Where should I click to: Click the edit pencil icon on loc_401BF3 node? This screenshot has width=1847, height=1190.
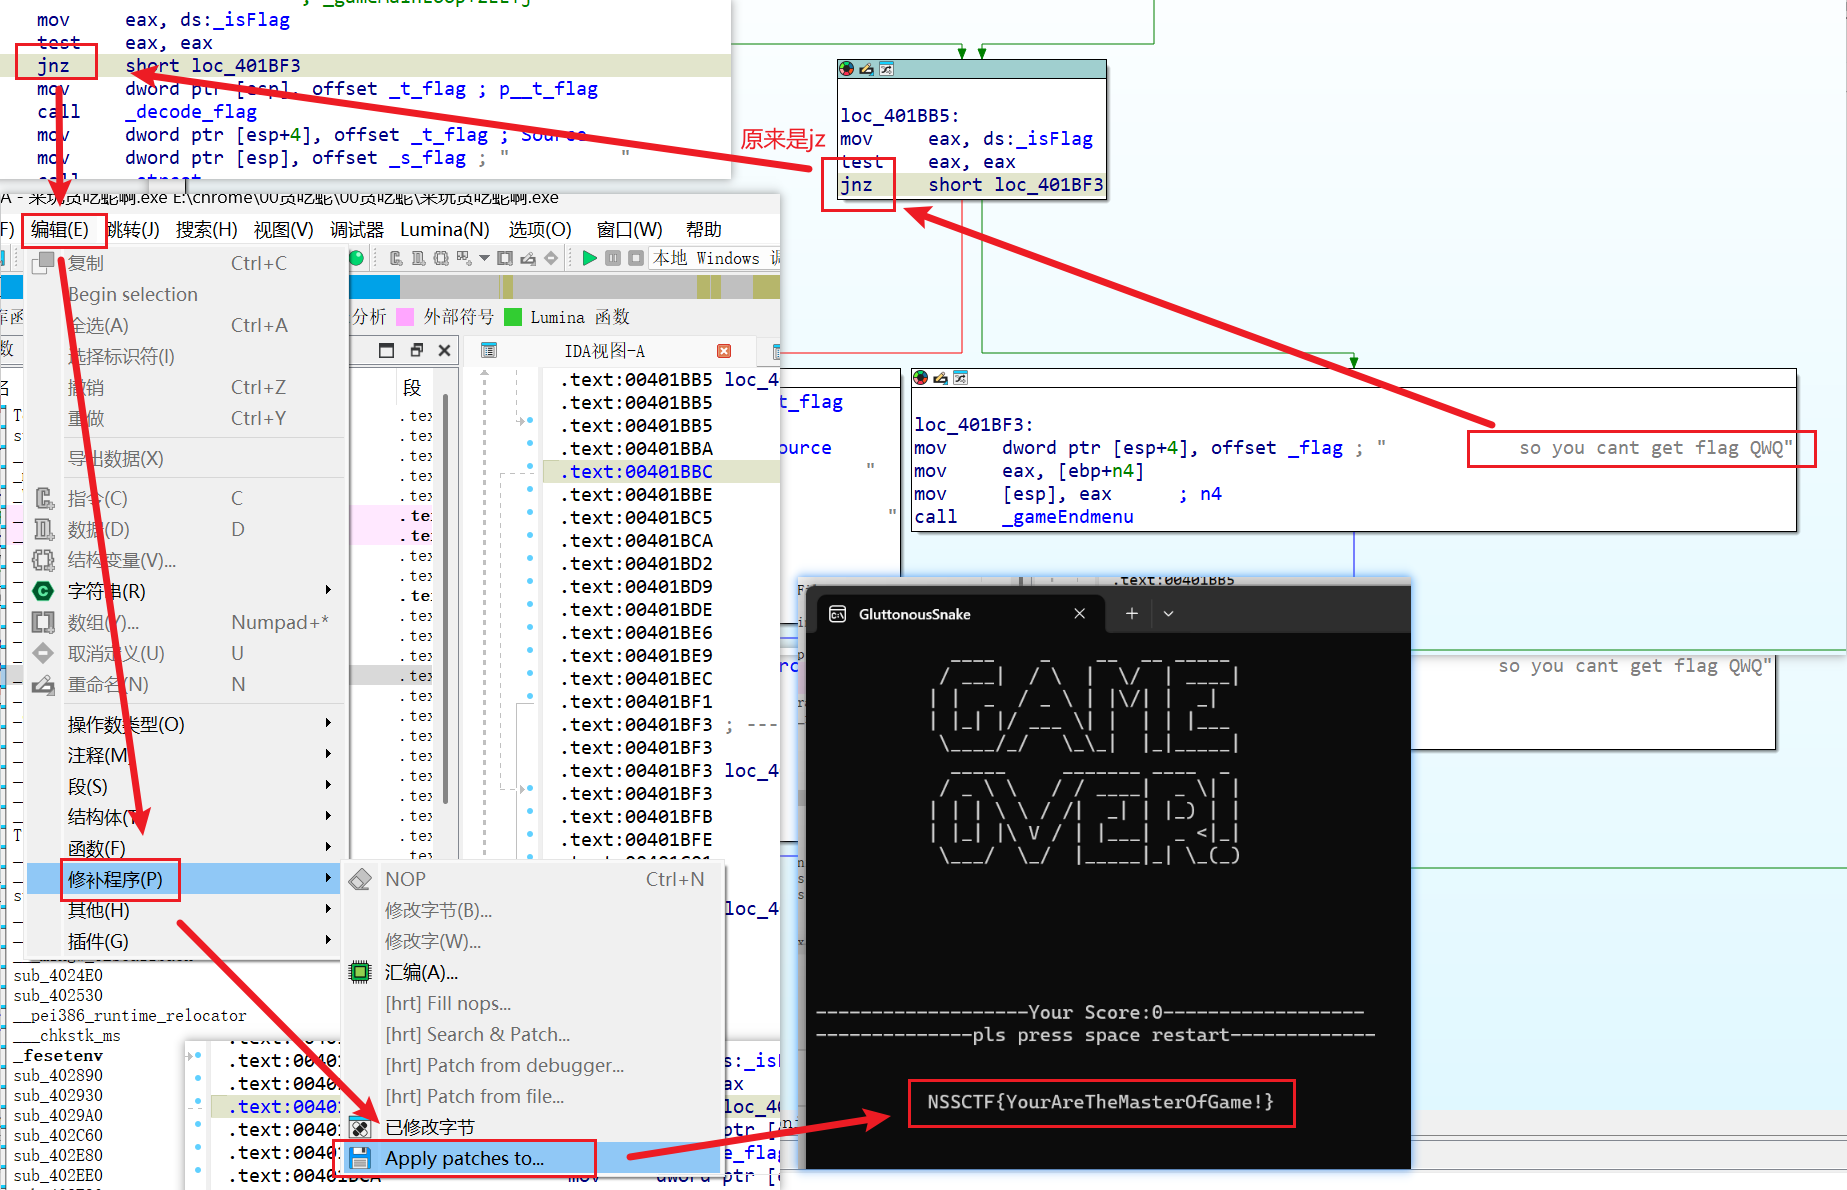(940, 378)
